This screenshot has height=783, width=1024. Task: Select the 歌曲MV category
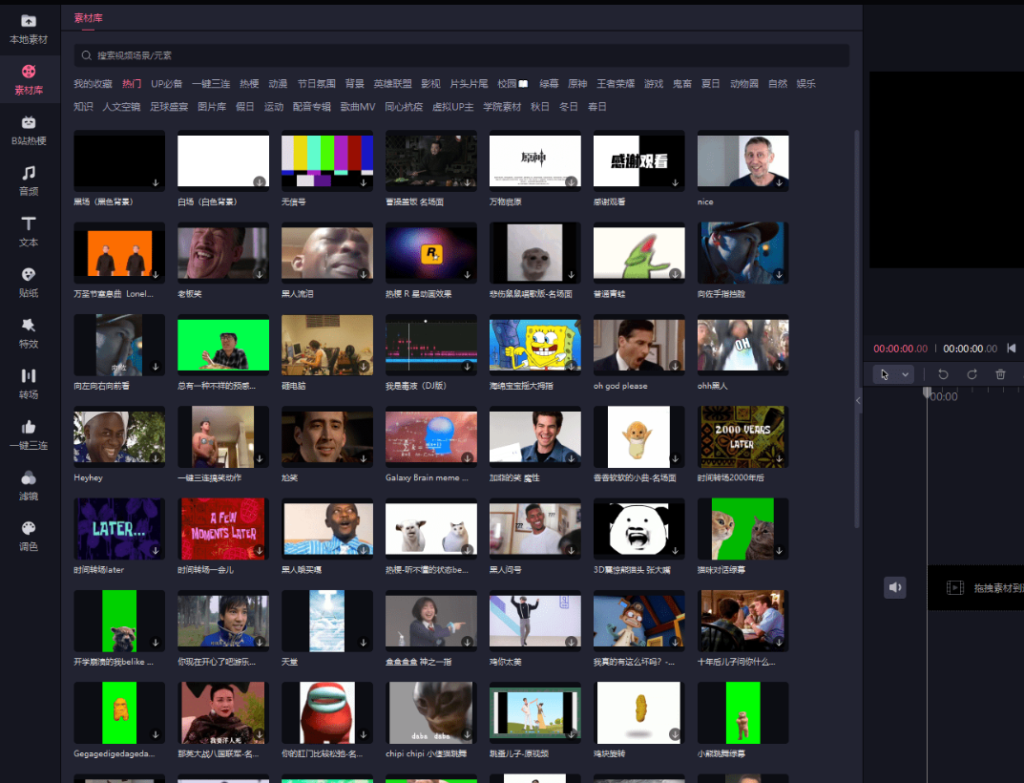click(358, 106)
